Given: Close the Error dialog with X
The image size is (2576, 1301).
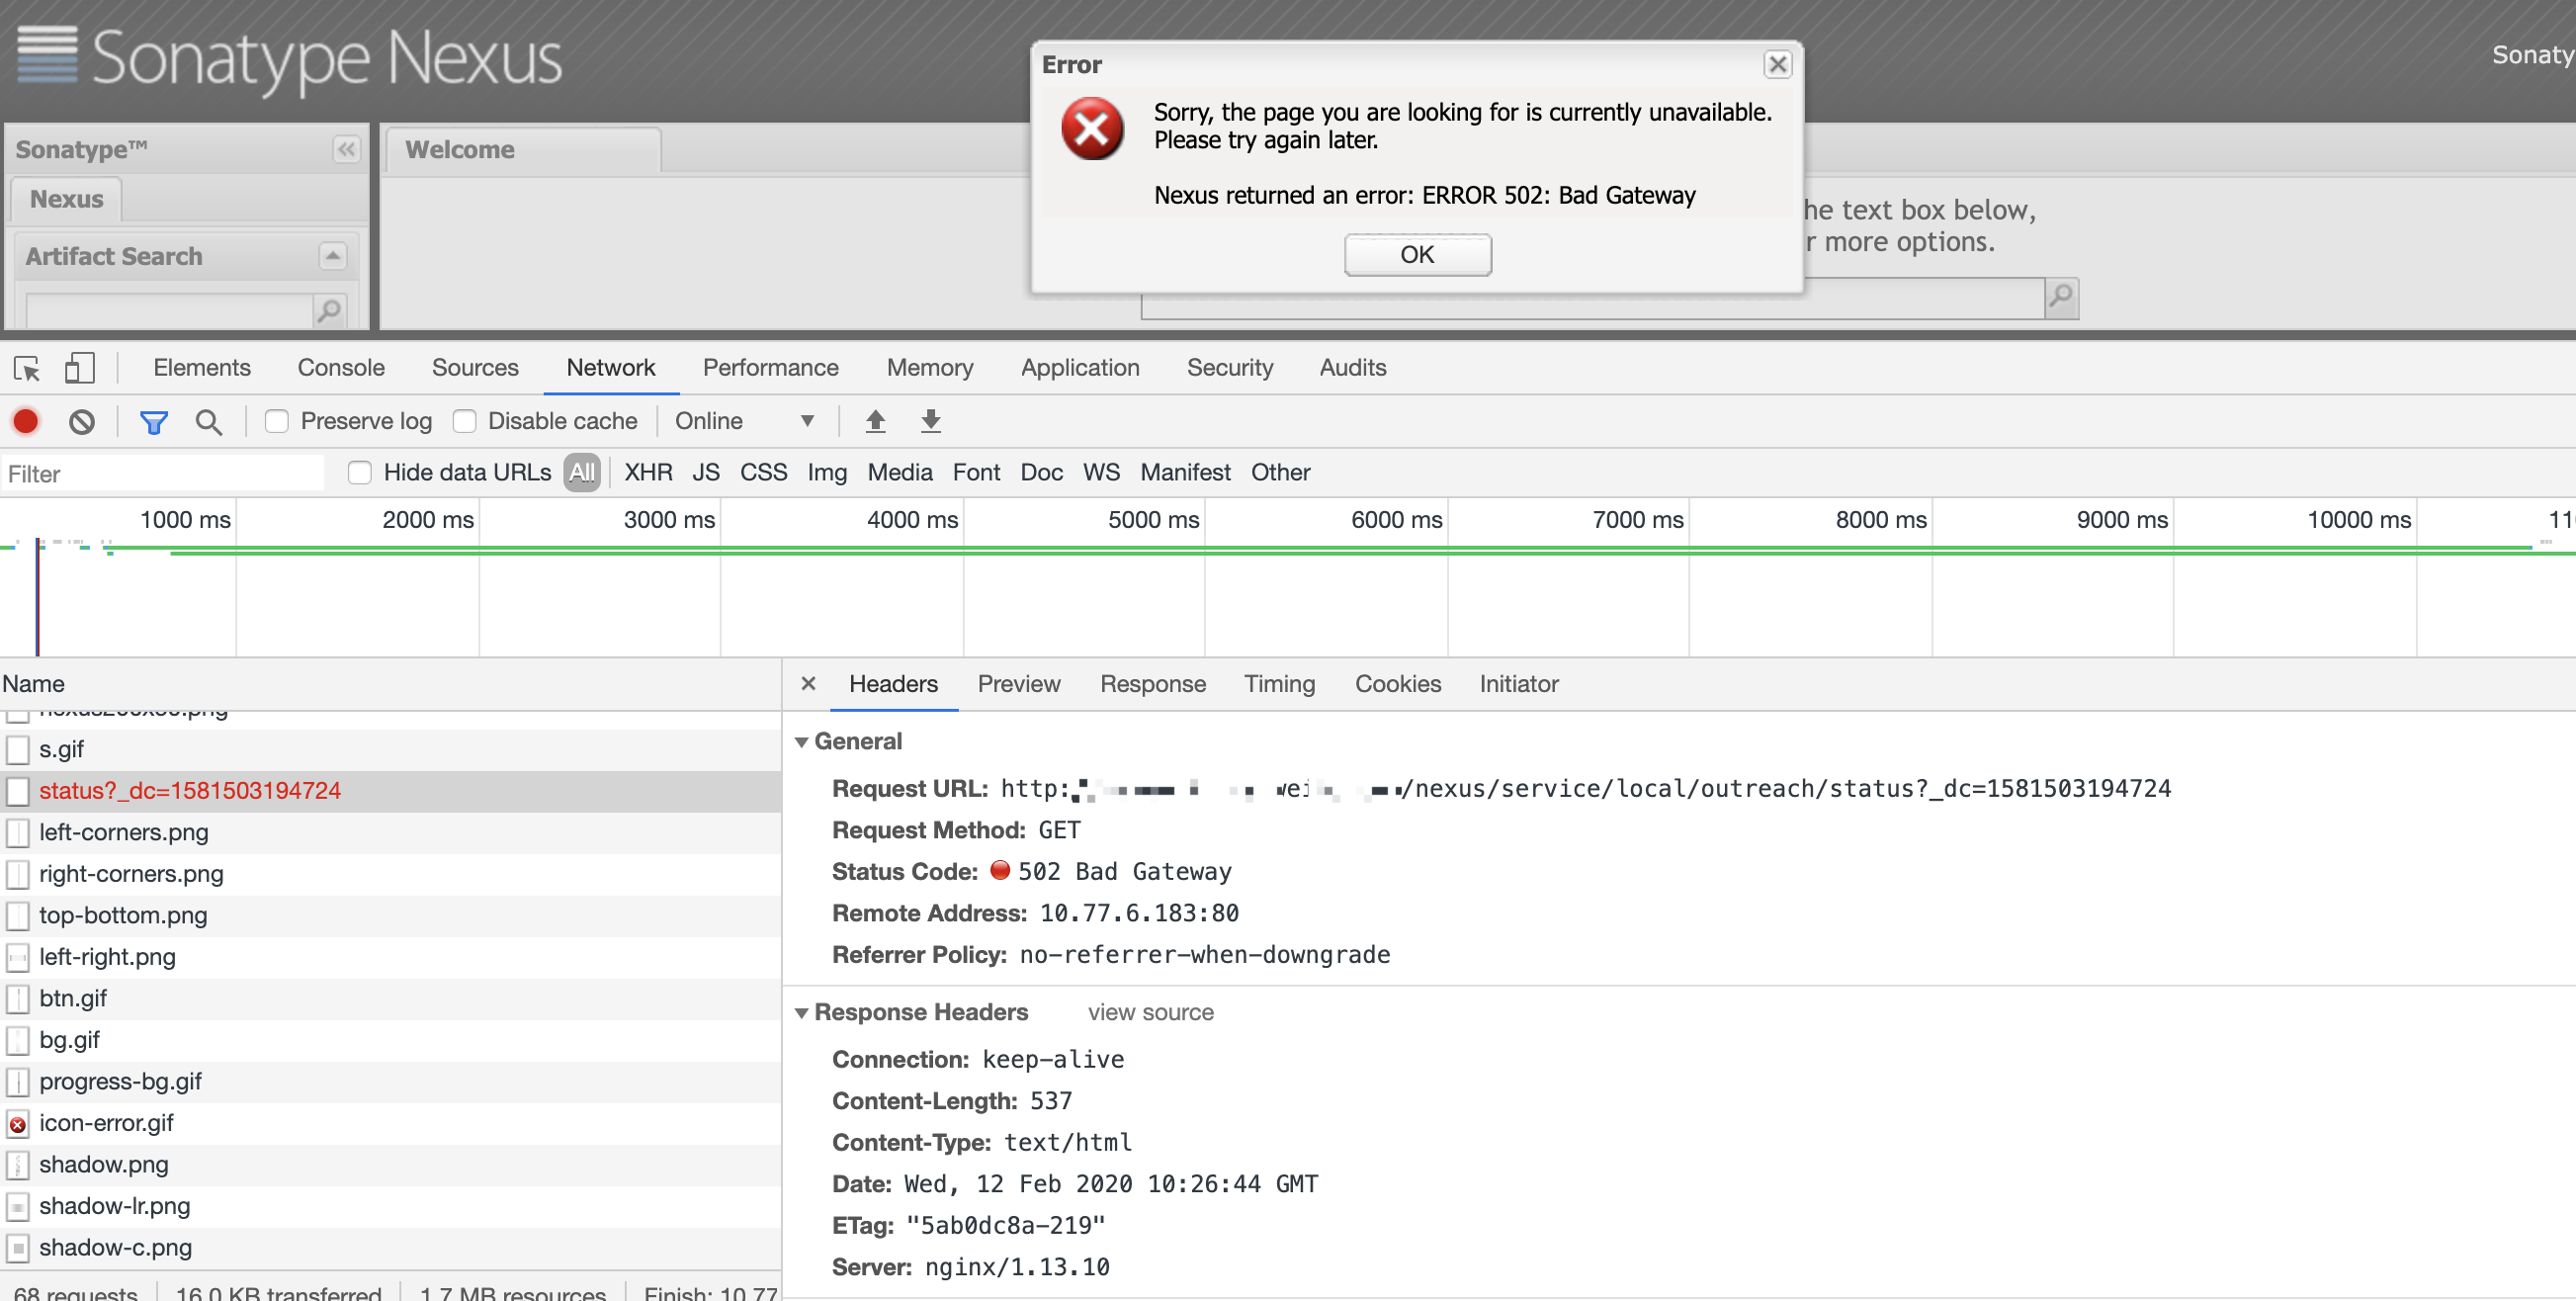Looking at the screenshot, I should 1777,65.
